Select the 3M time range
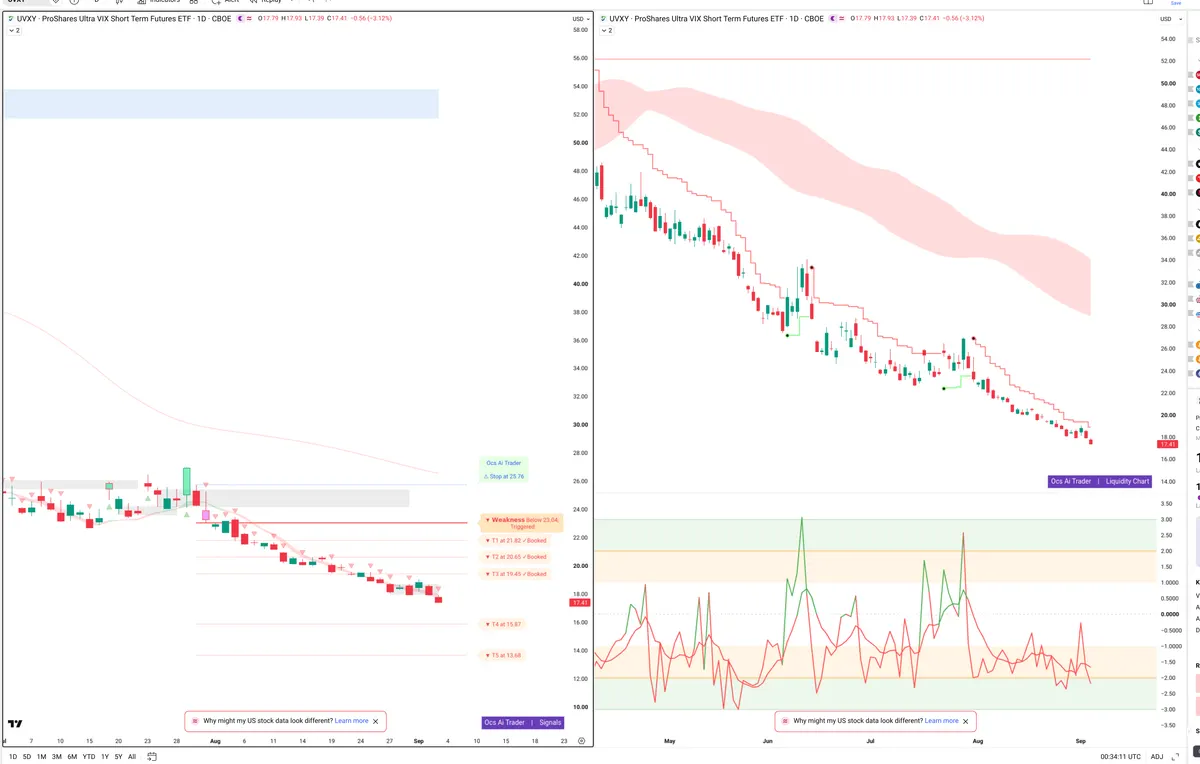Viewport: 1200px width, 764px height. [57, 757]
